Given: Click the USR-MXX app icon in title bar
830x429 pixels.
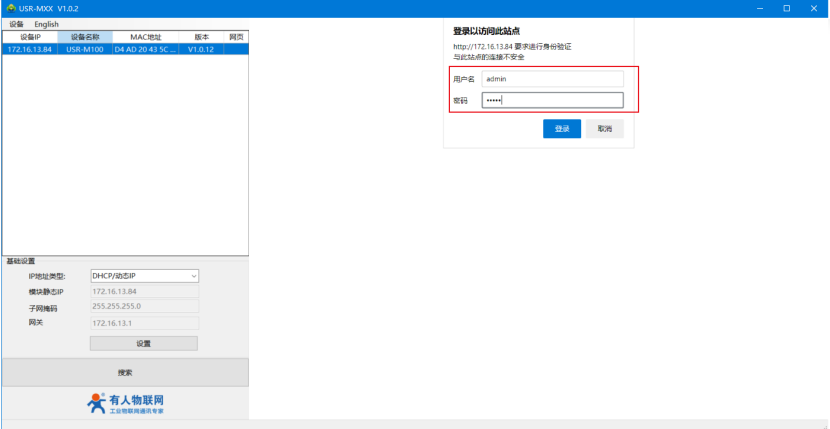Looking at the screenshot, I should point(10,8).
